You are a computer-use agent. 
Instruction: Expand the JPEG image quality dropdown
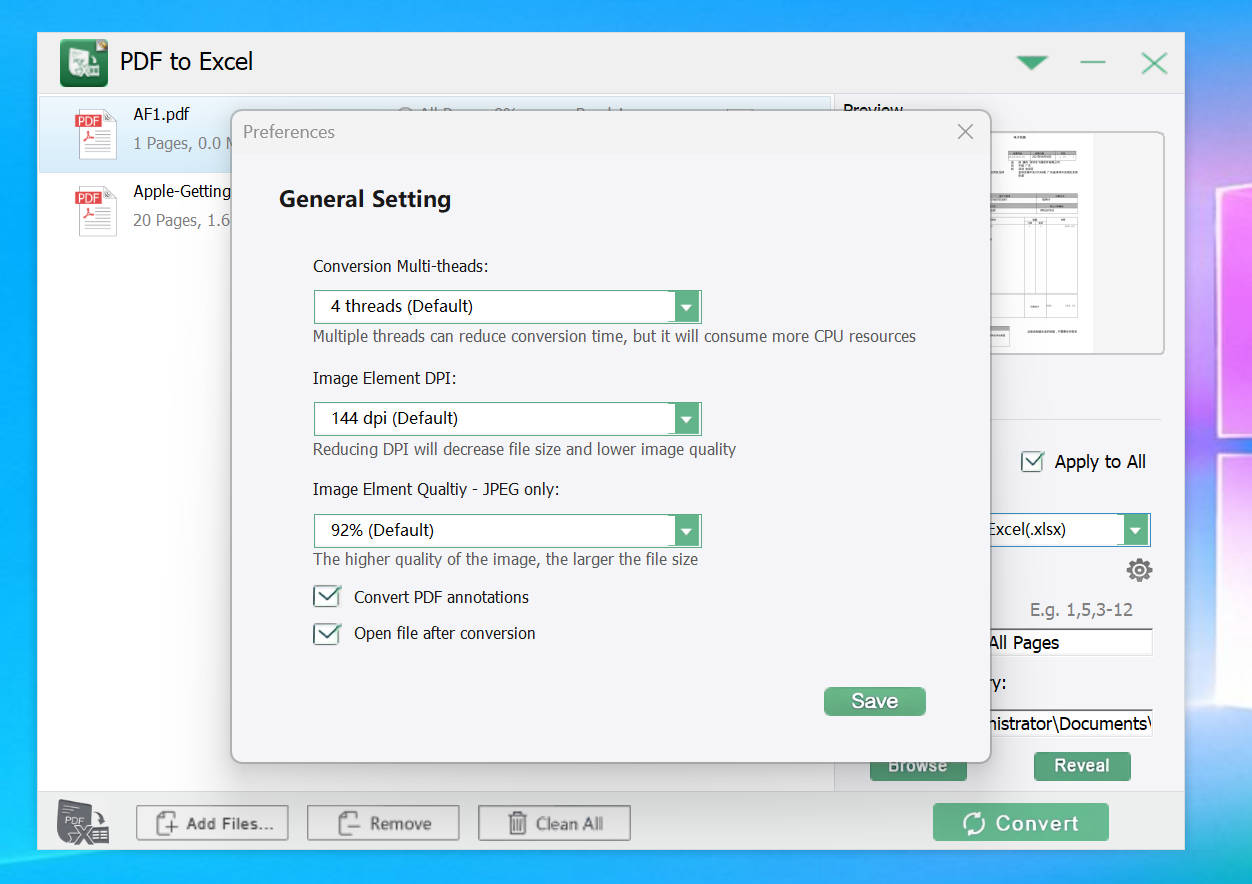[686, 530]
